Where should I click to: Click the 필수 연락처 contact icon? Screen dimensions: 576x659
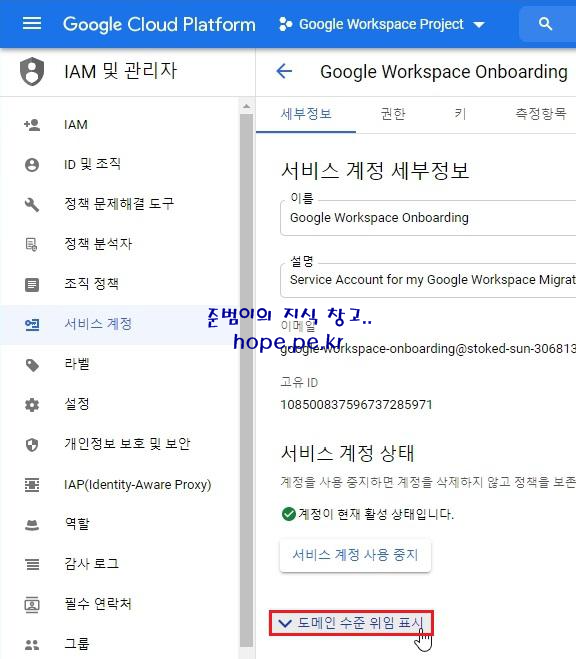coord(32,605)
